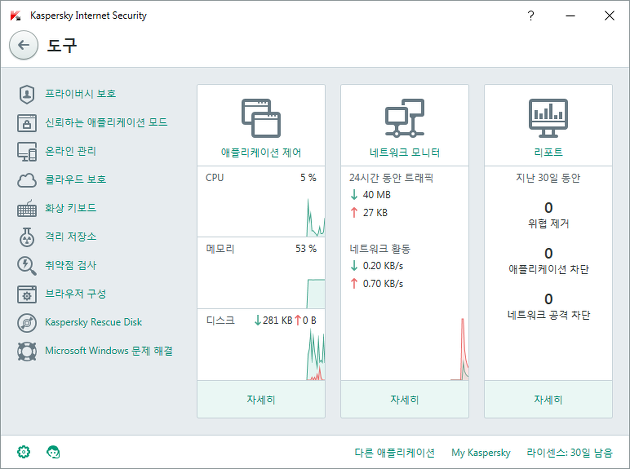This screenshot has width=630, height=469.
Task: Click the 24시간 동안 트래픽 label
Action: pyautogui.click(x=391, y=178)
